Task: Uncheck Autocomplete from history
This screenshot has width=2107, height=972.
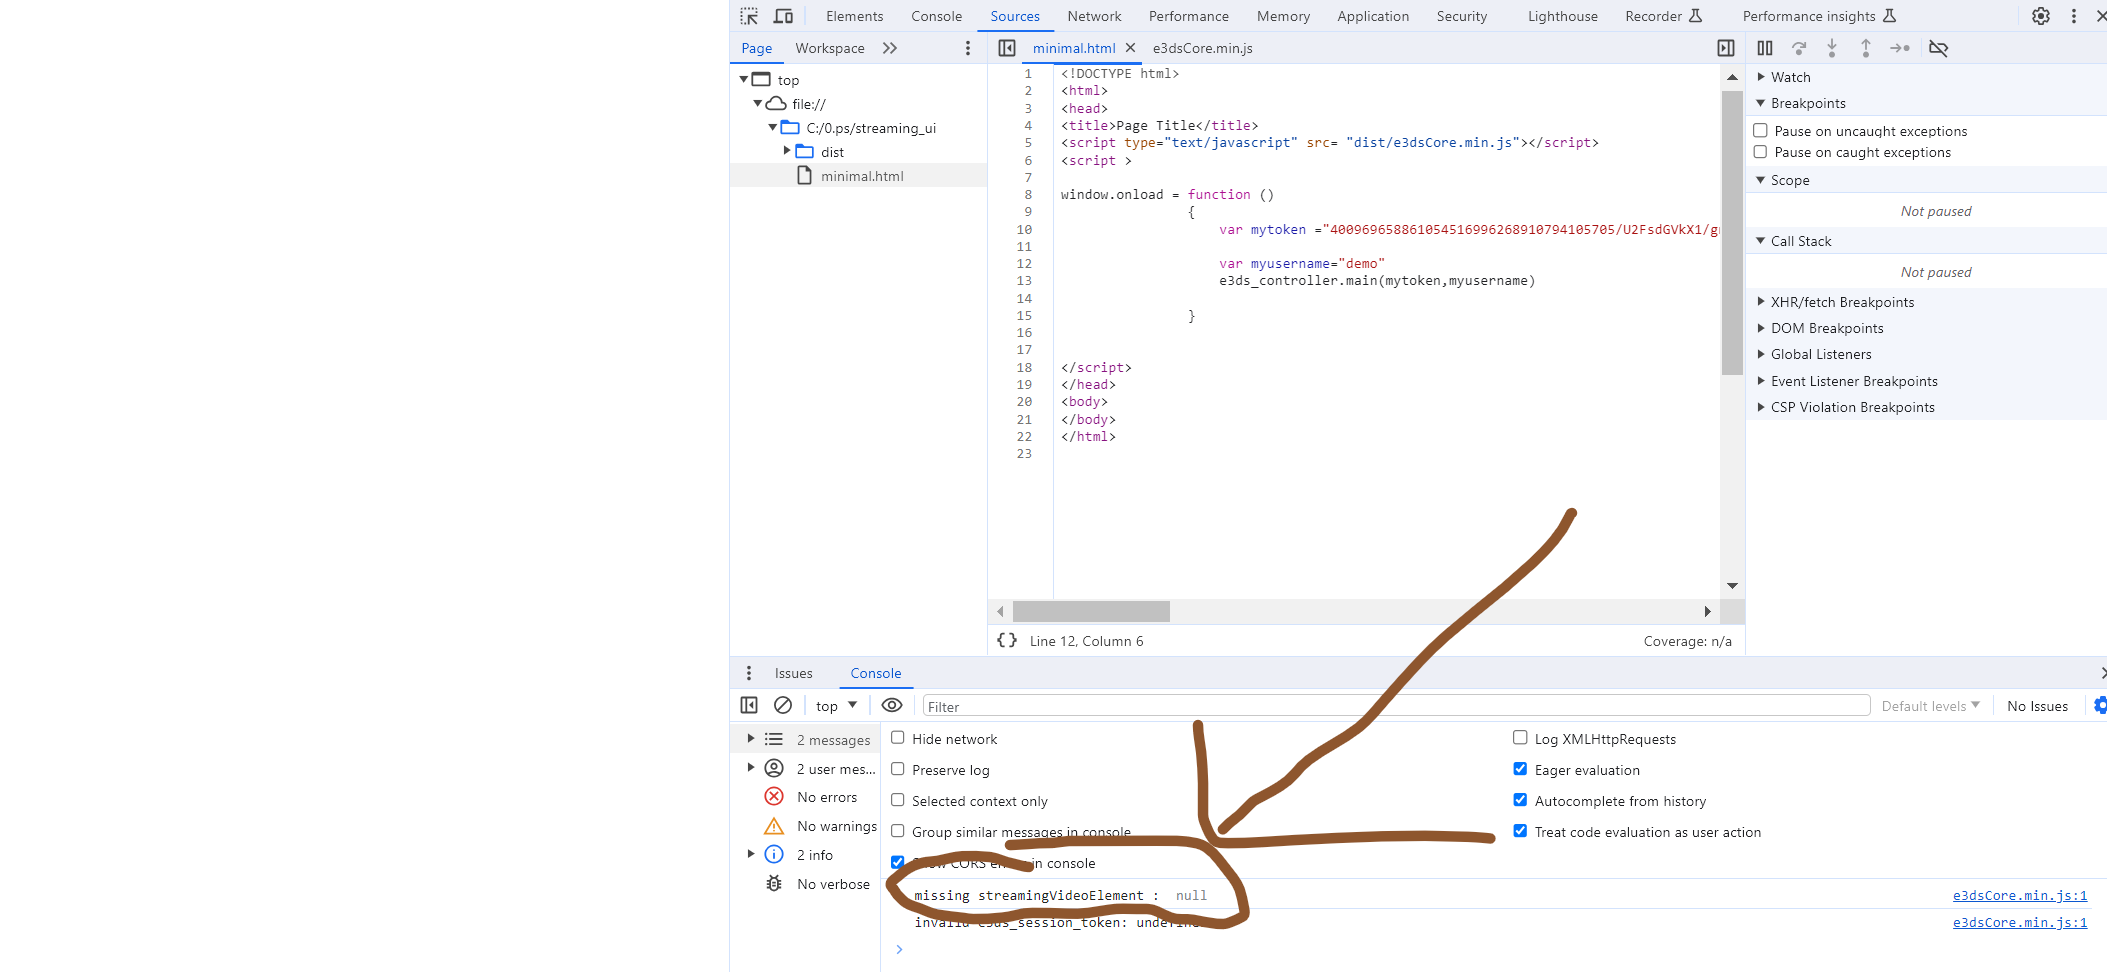Action: coord(1520,800)
